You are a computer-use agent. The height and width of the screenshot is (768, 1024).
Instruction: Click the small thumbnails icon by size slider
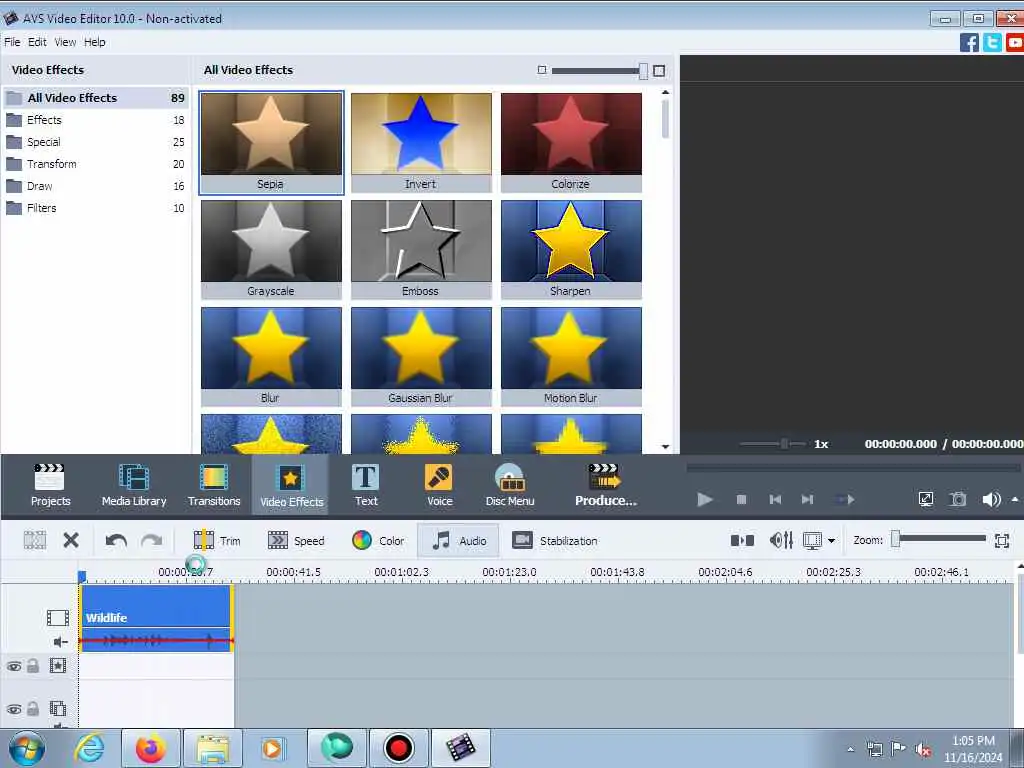click(x=541, y=70)
